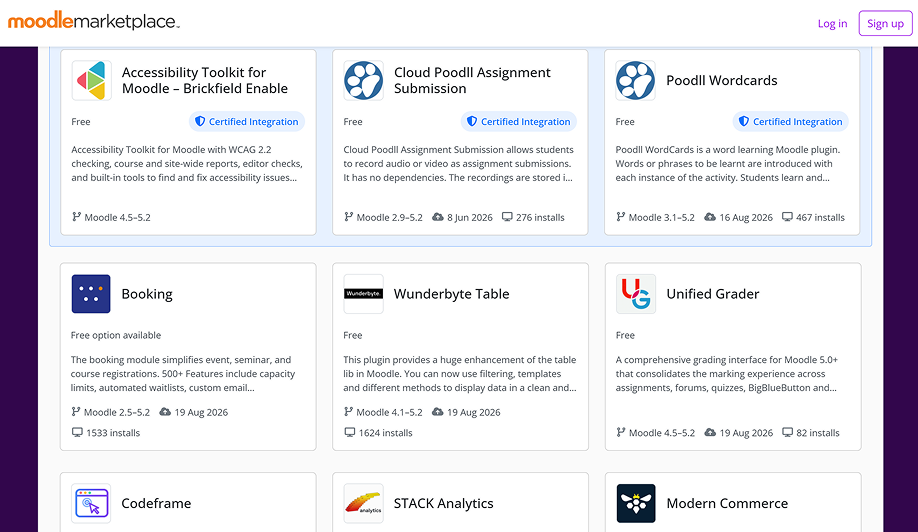Image resolution: width=918 pixels, height=532 pixels.
Task: Click the '467 installs' text
Action: [820, 217]
